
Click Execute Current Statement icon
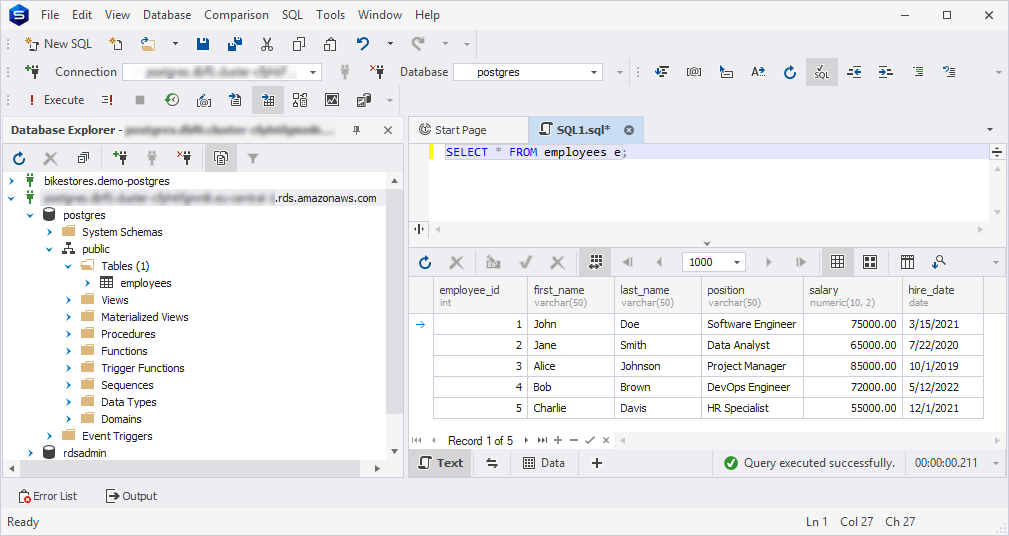[x=107, y=100]
